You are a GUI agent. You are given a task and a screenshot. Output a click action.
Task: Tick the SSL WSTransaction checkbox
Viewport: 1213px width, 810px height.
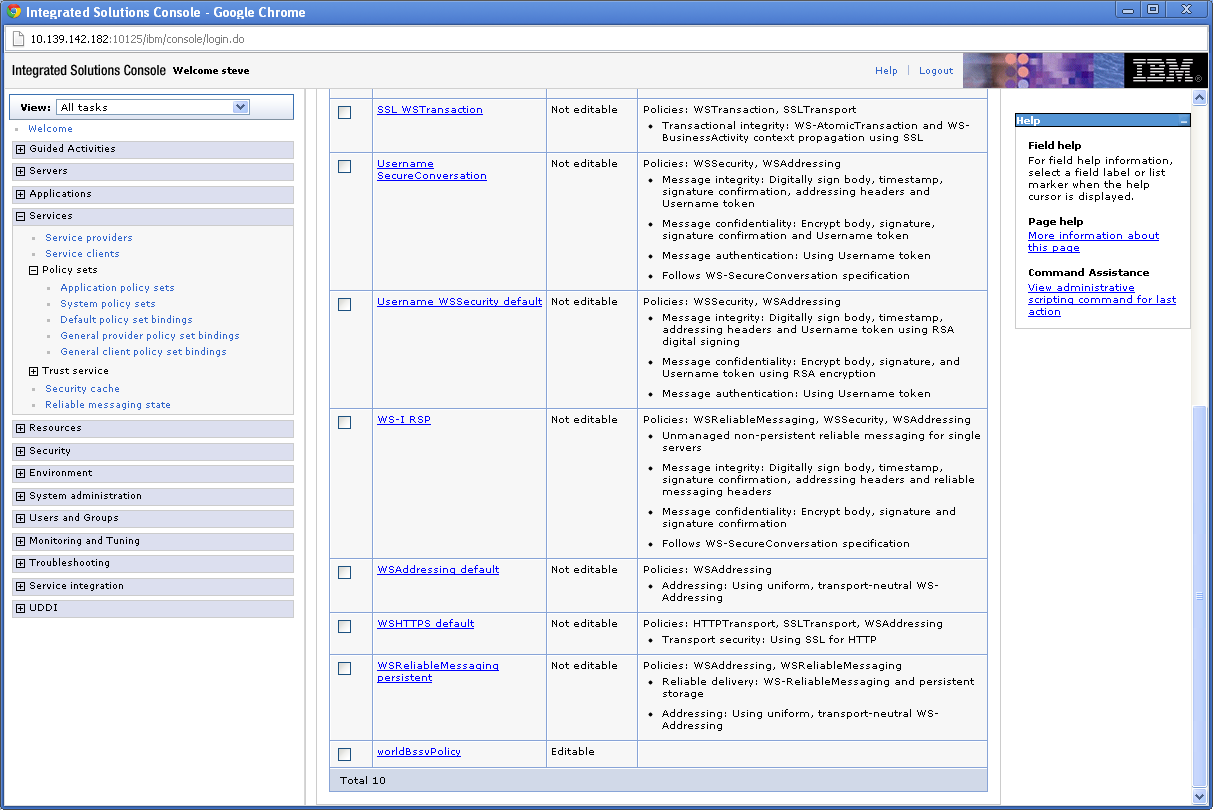(344, 112)
